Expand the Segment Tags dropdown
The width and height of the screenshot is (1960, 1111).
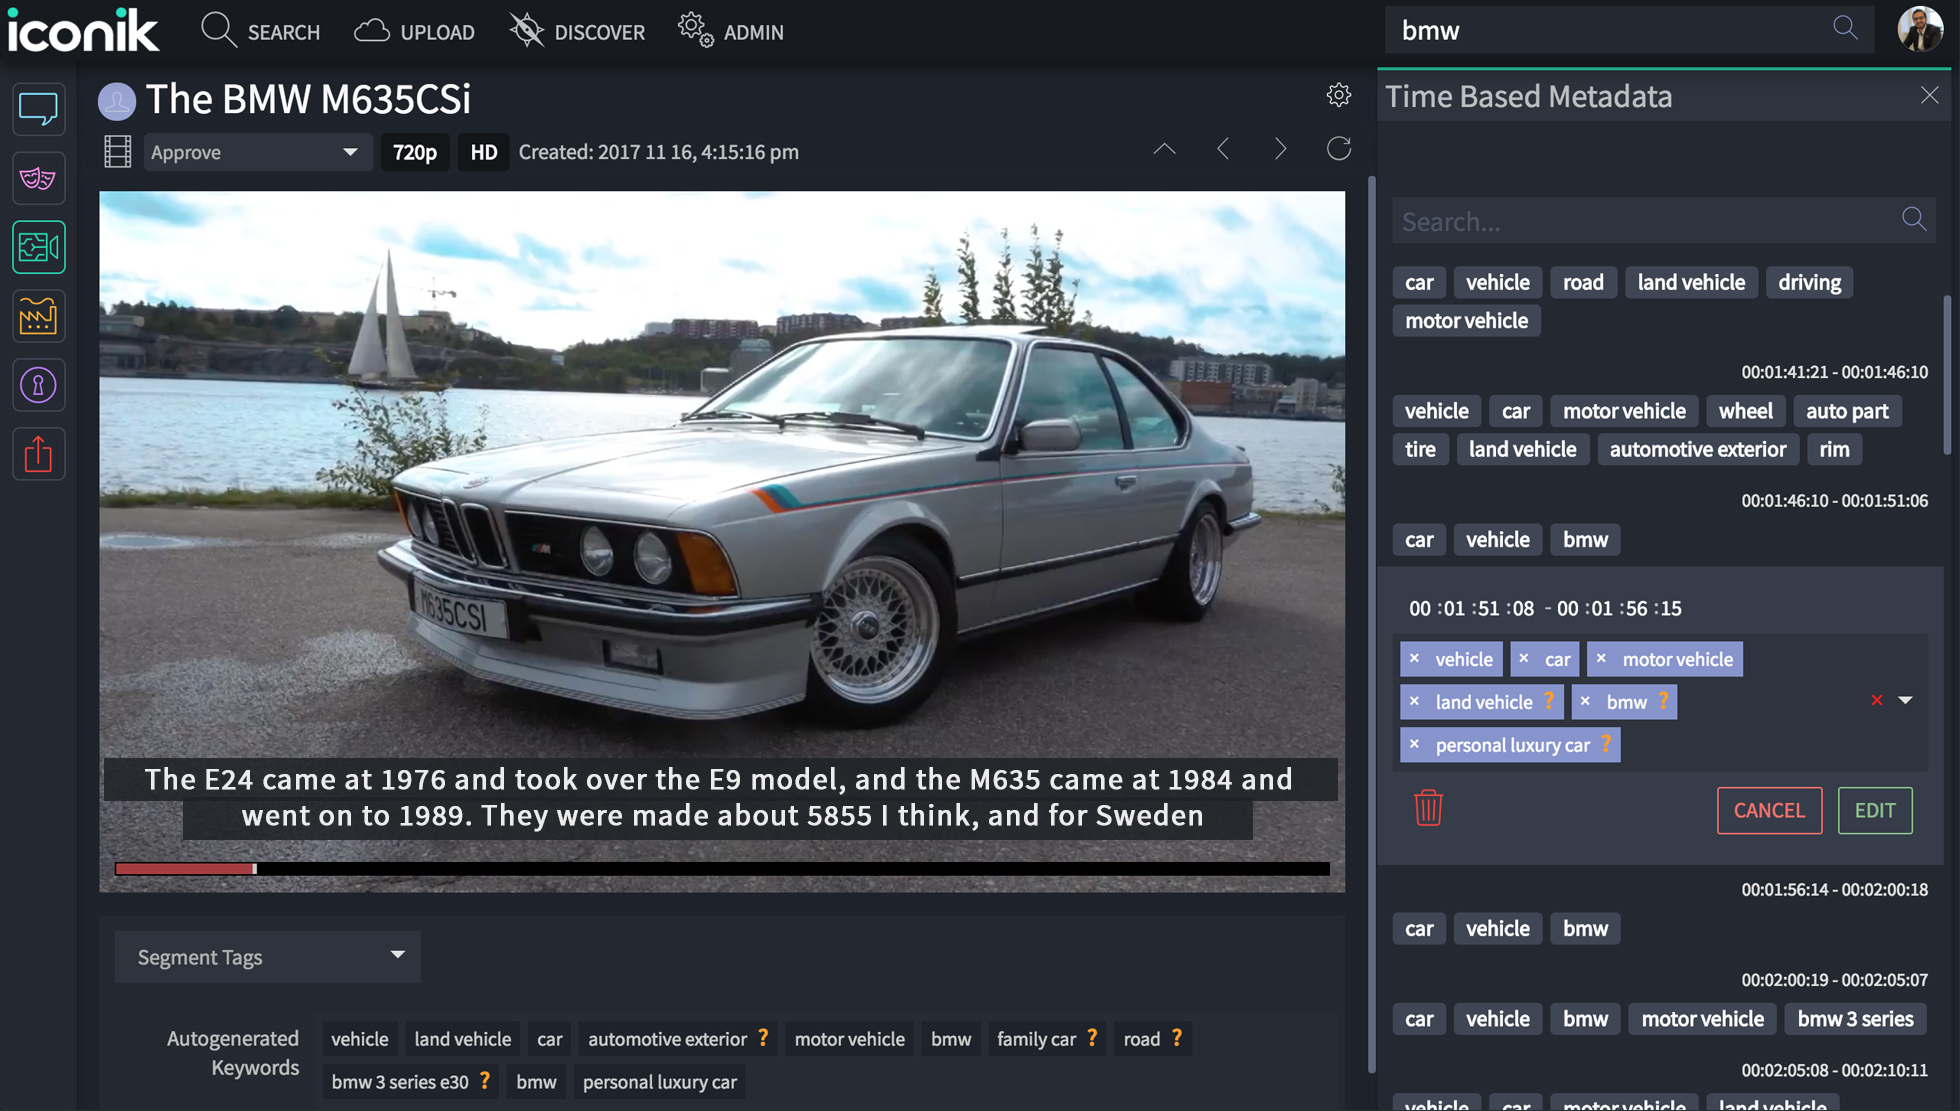(x=267, y=957)
